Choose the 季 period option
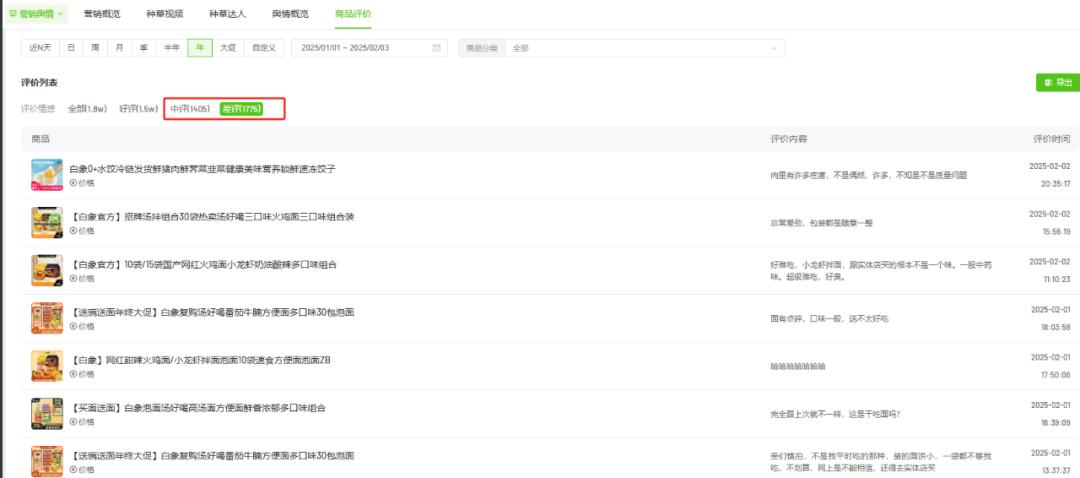The image size is (1080, 478). click(x=143, y=48)
